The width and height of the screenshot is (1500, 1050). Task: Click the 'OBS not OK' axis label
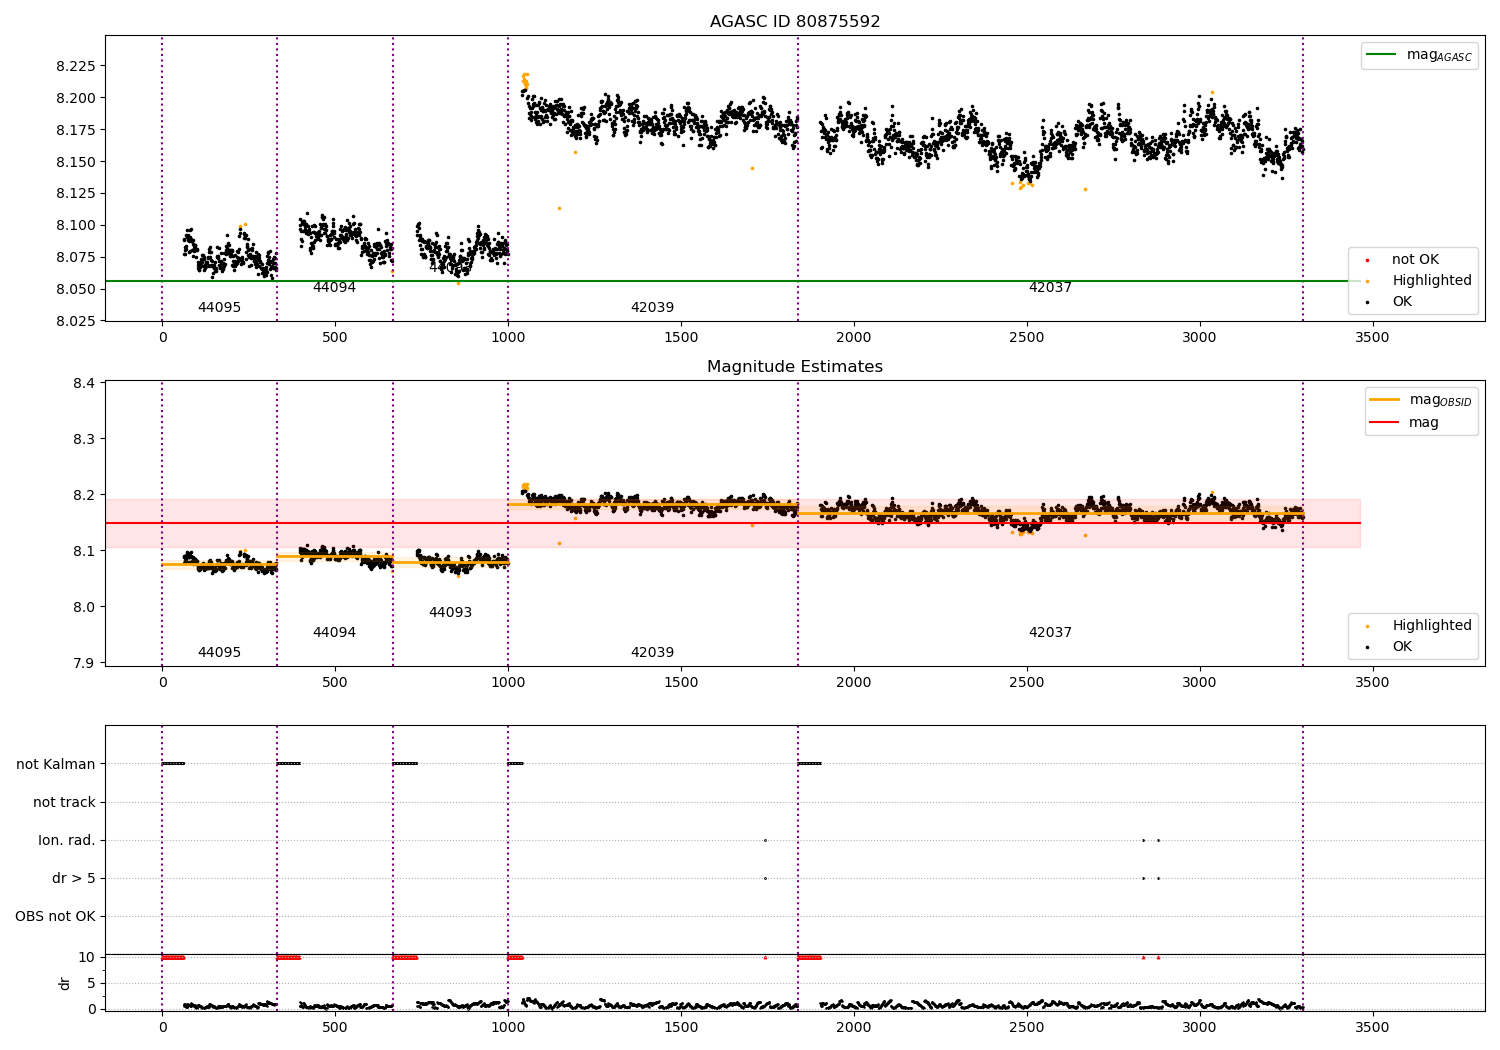point(56,917)
